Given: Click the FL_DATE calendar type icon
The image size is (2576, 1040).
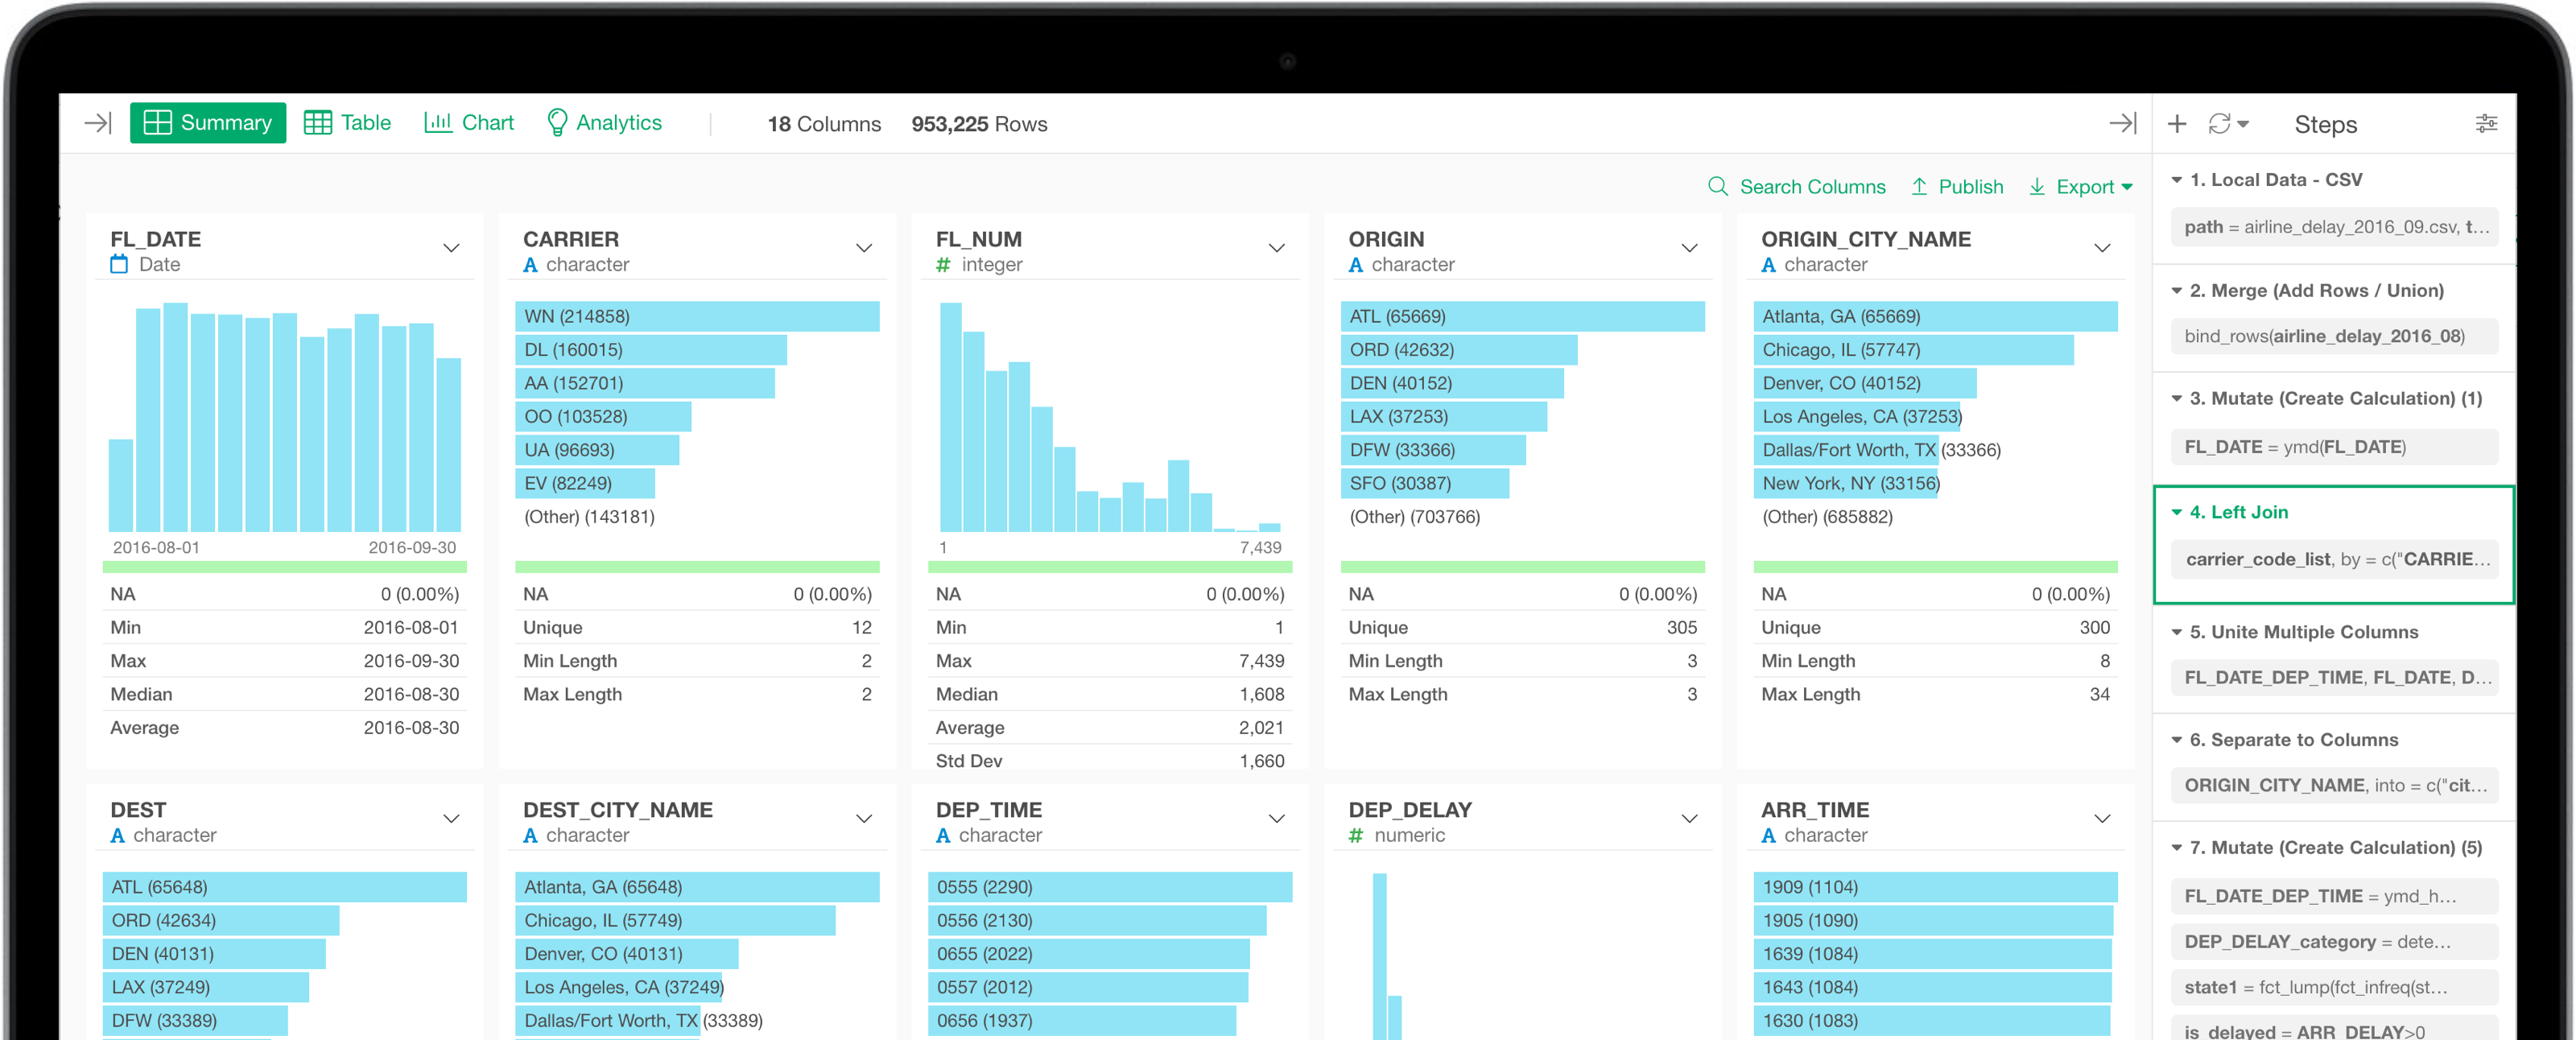Looking at the screenshot, I should point(119,265).
